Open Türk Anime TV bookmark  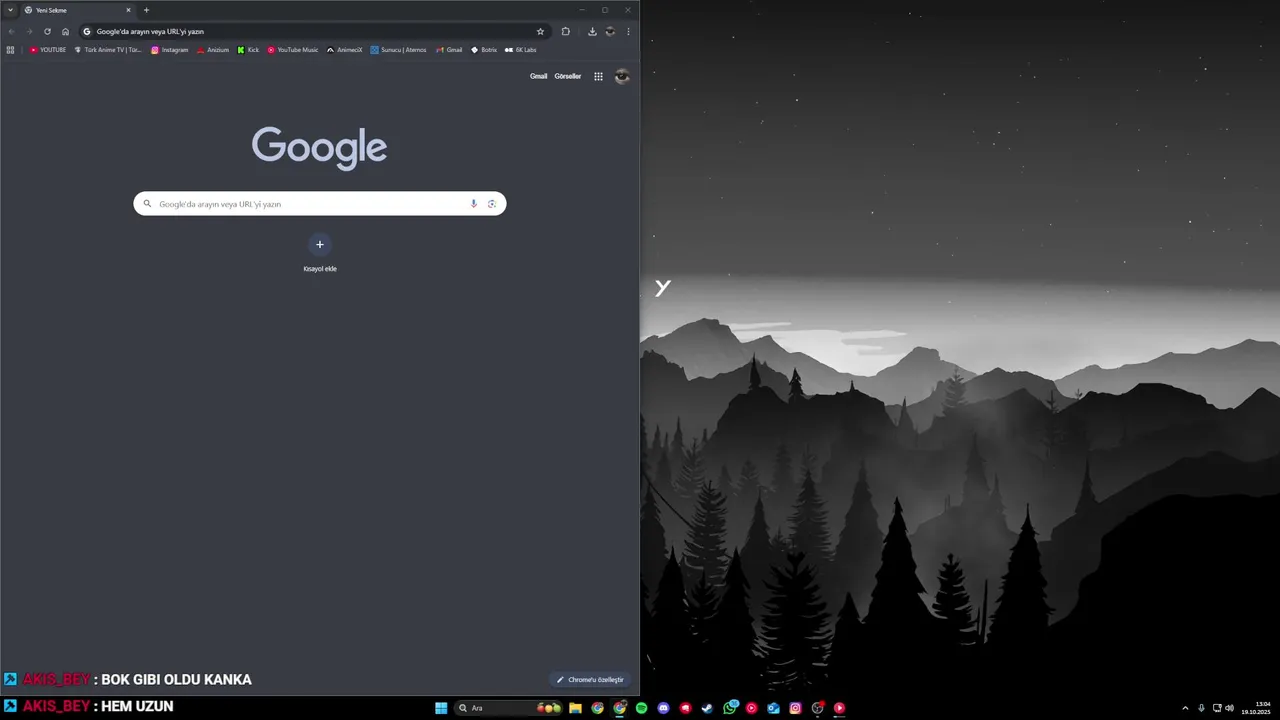[108, 50]
